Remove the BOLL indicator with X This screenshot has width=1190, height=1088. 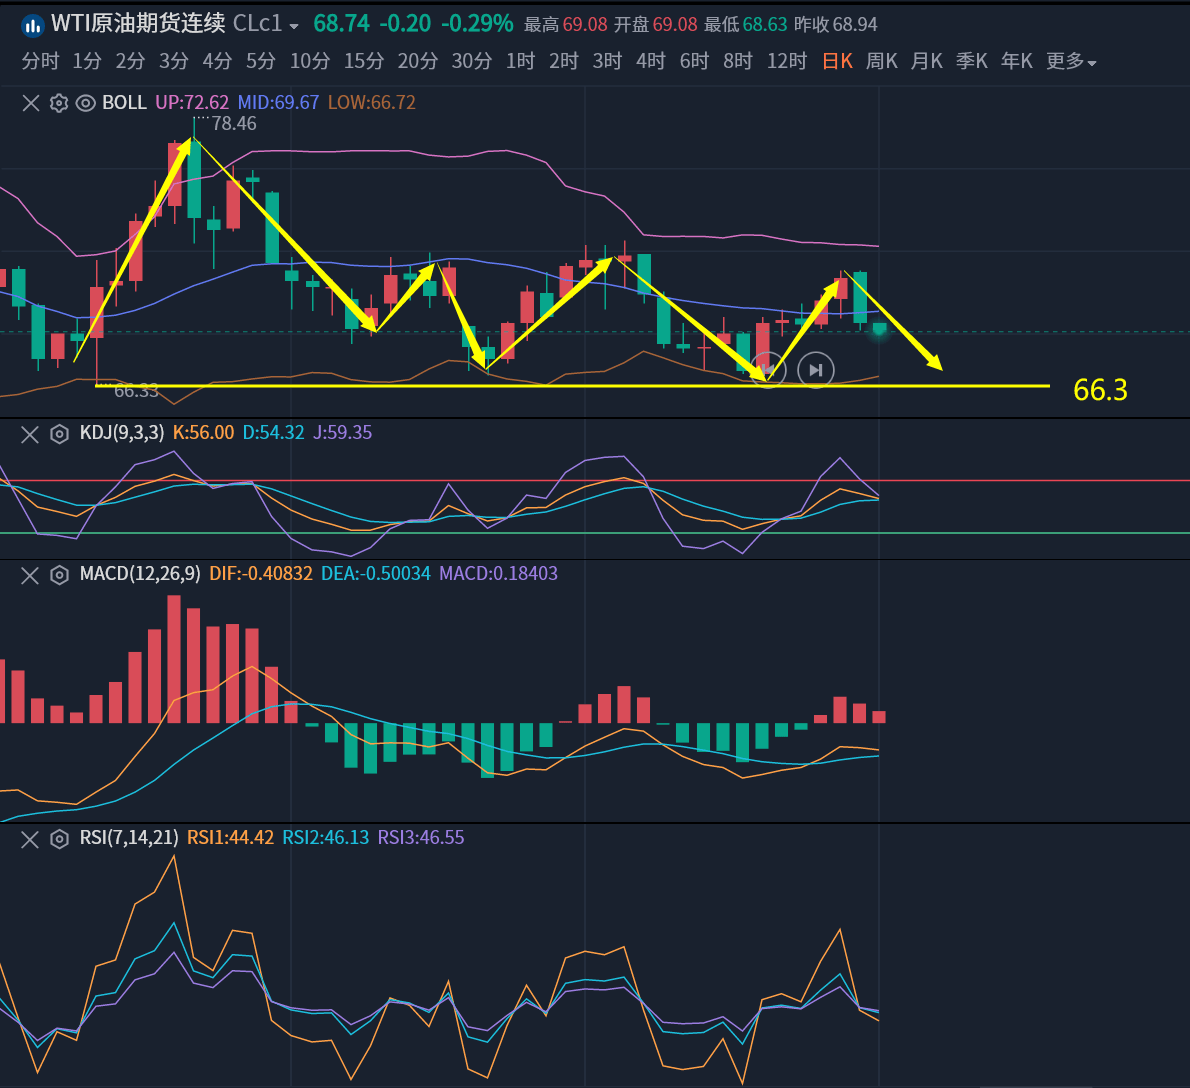point(31,103)
